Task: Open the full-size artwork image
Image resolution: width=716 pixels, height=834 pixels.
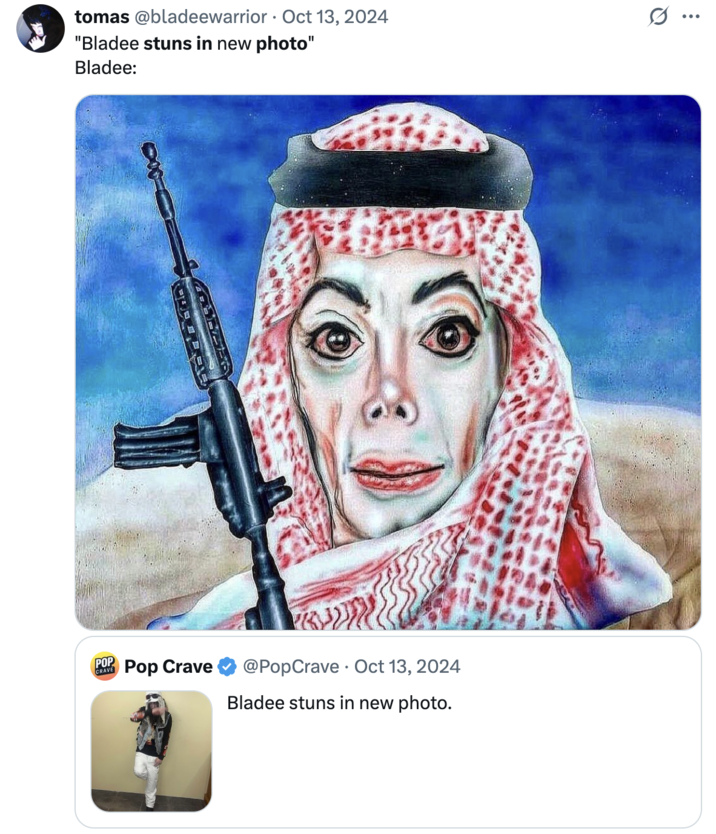Action: tap(388, 360)
